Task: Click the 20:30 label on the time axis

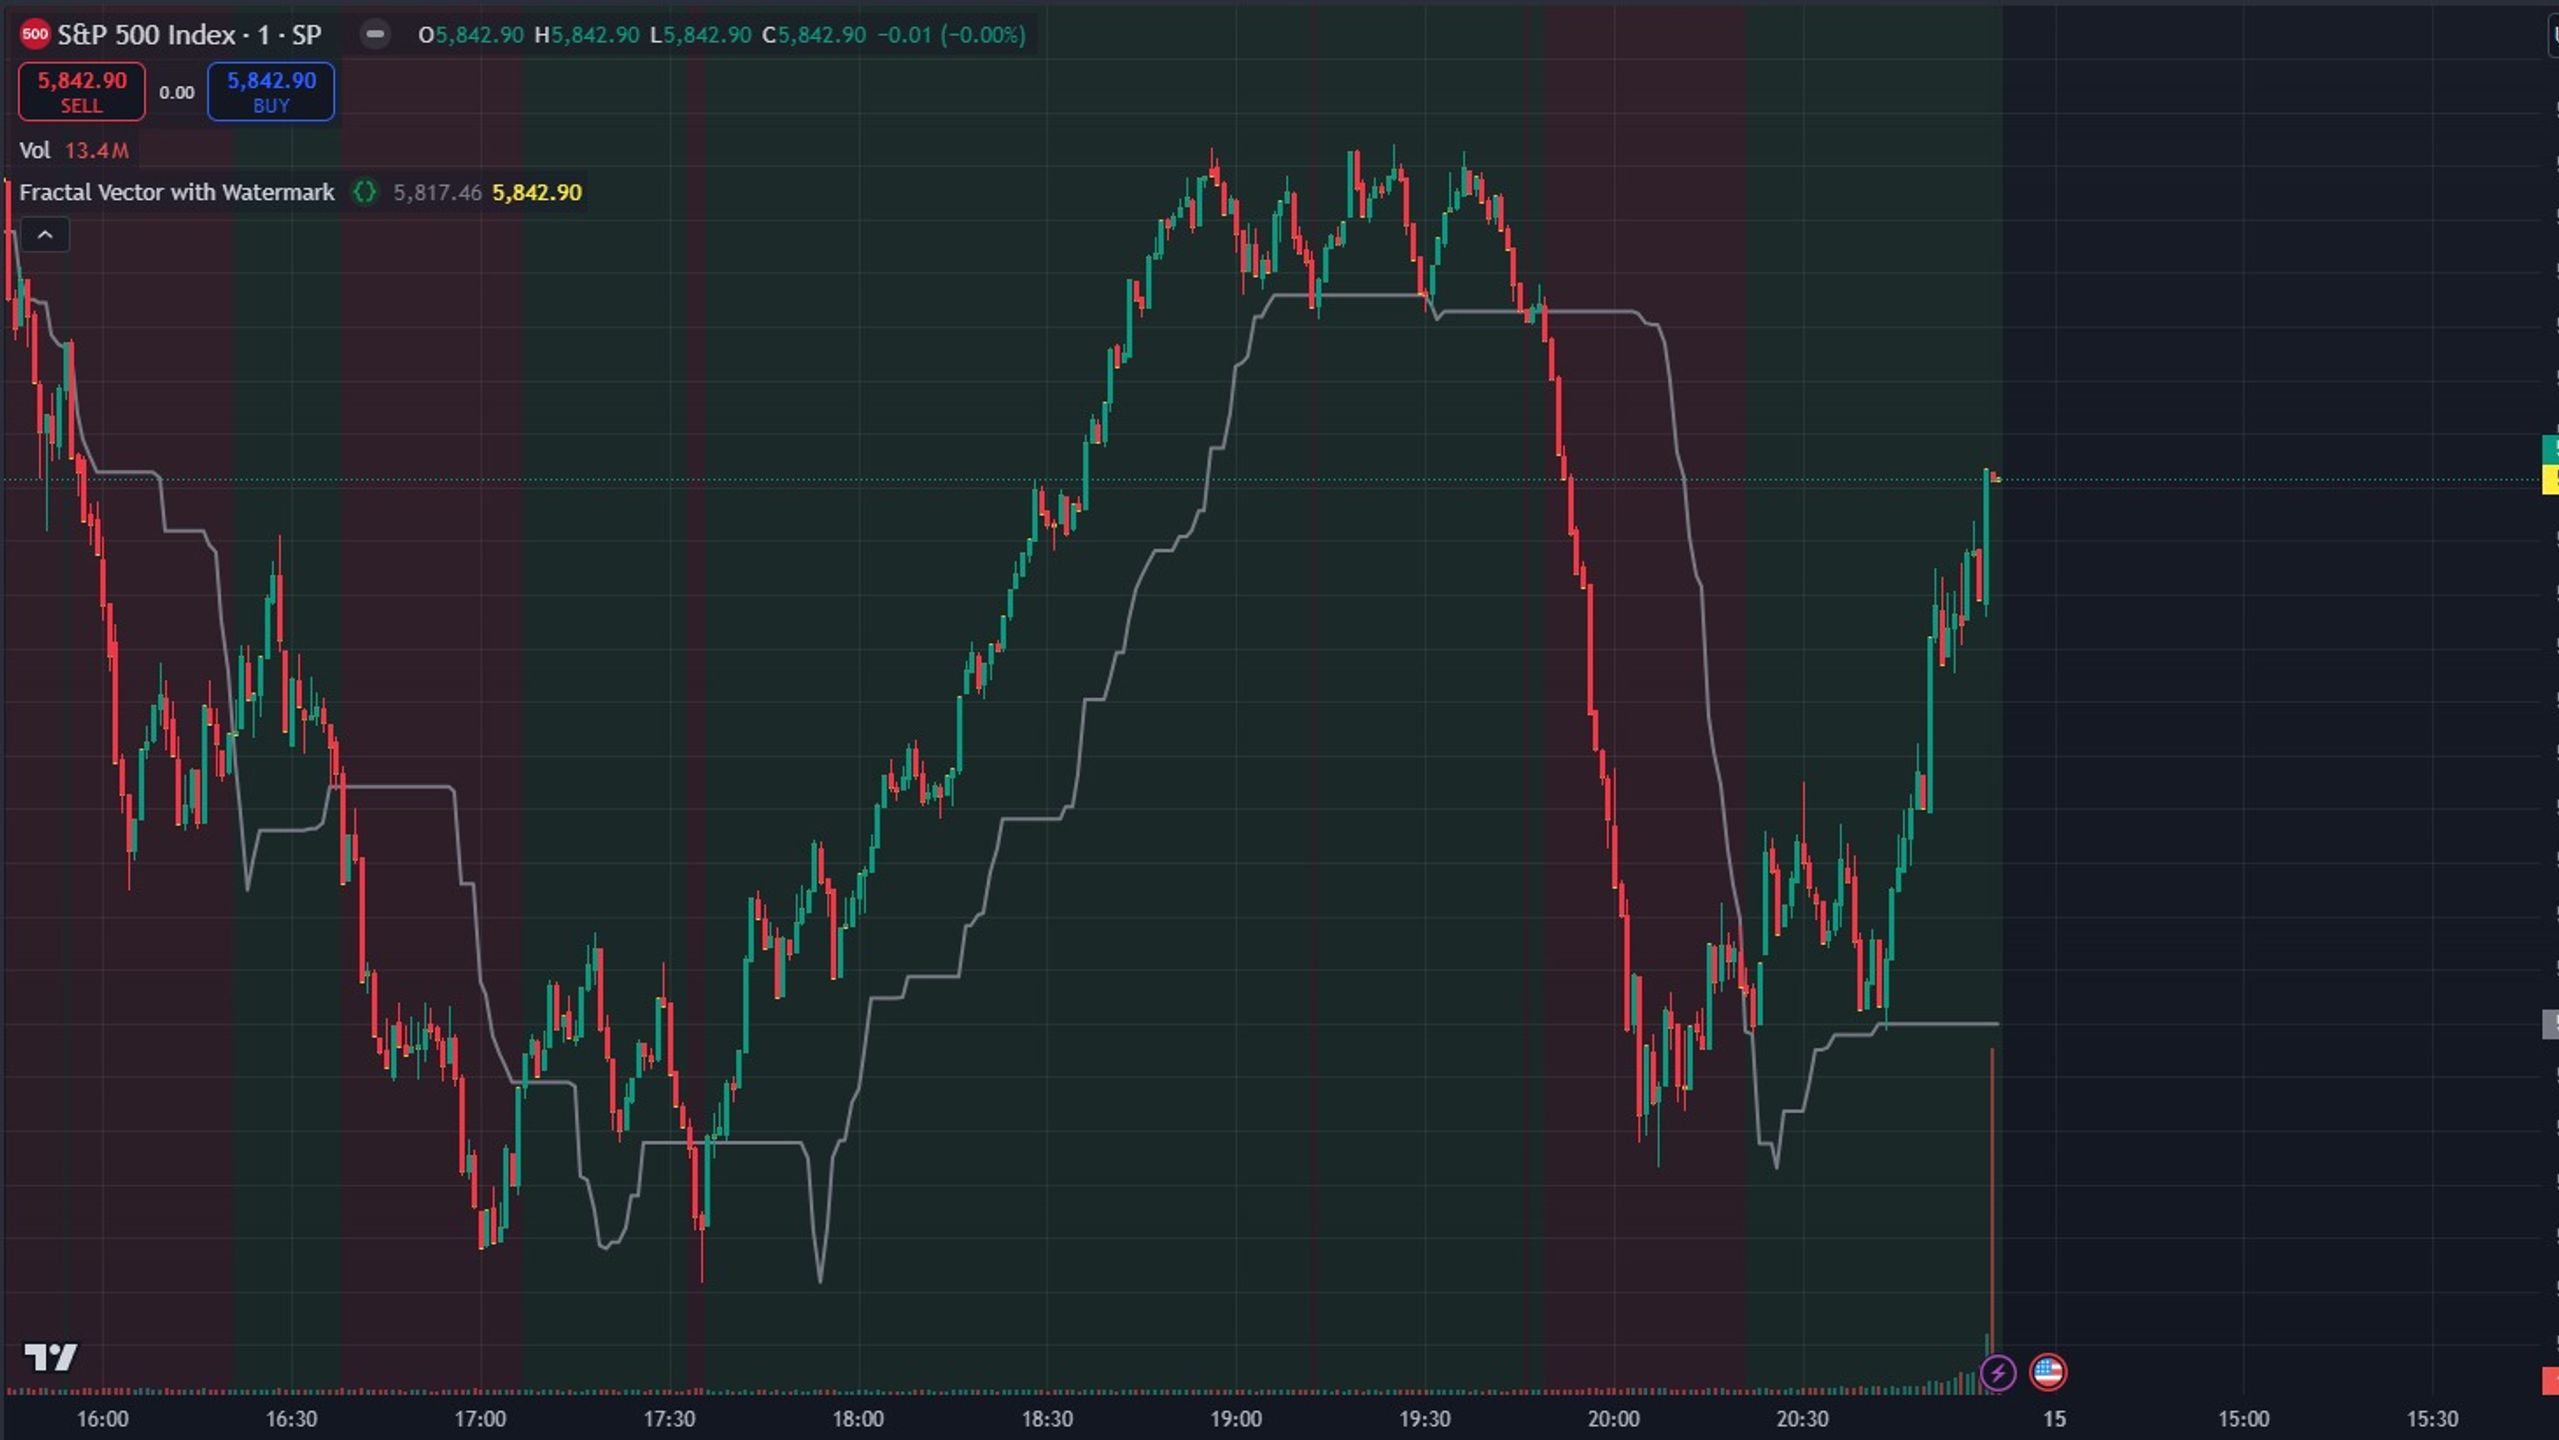Action: [x=1803, y=1419]
